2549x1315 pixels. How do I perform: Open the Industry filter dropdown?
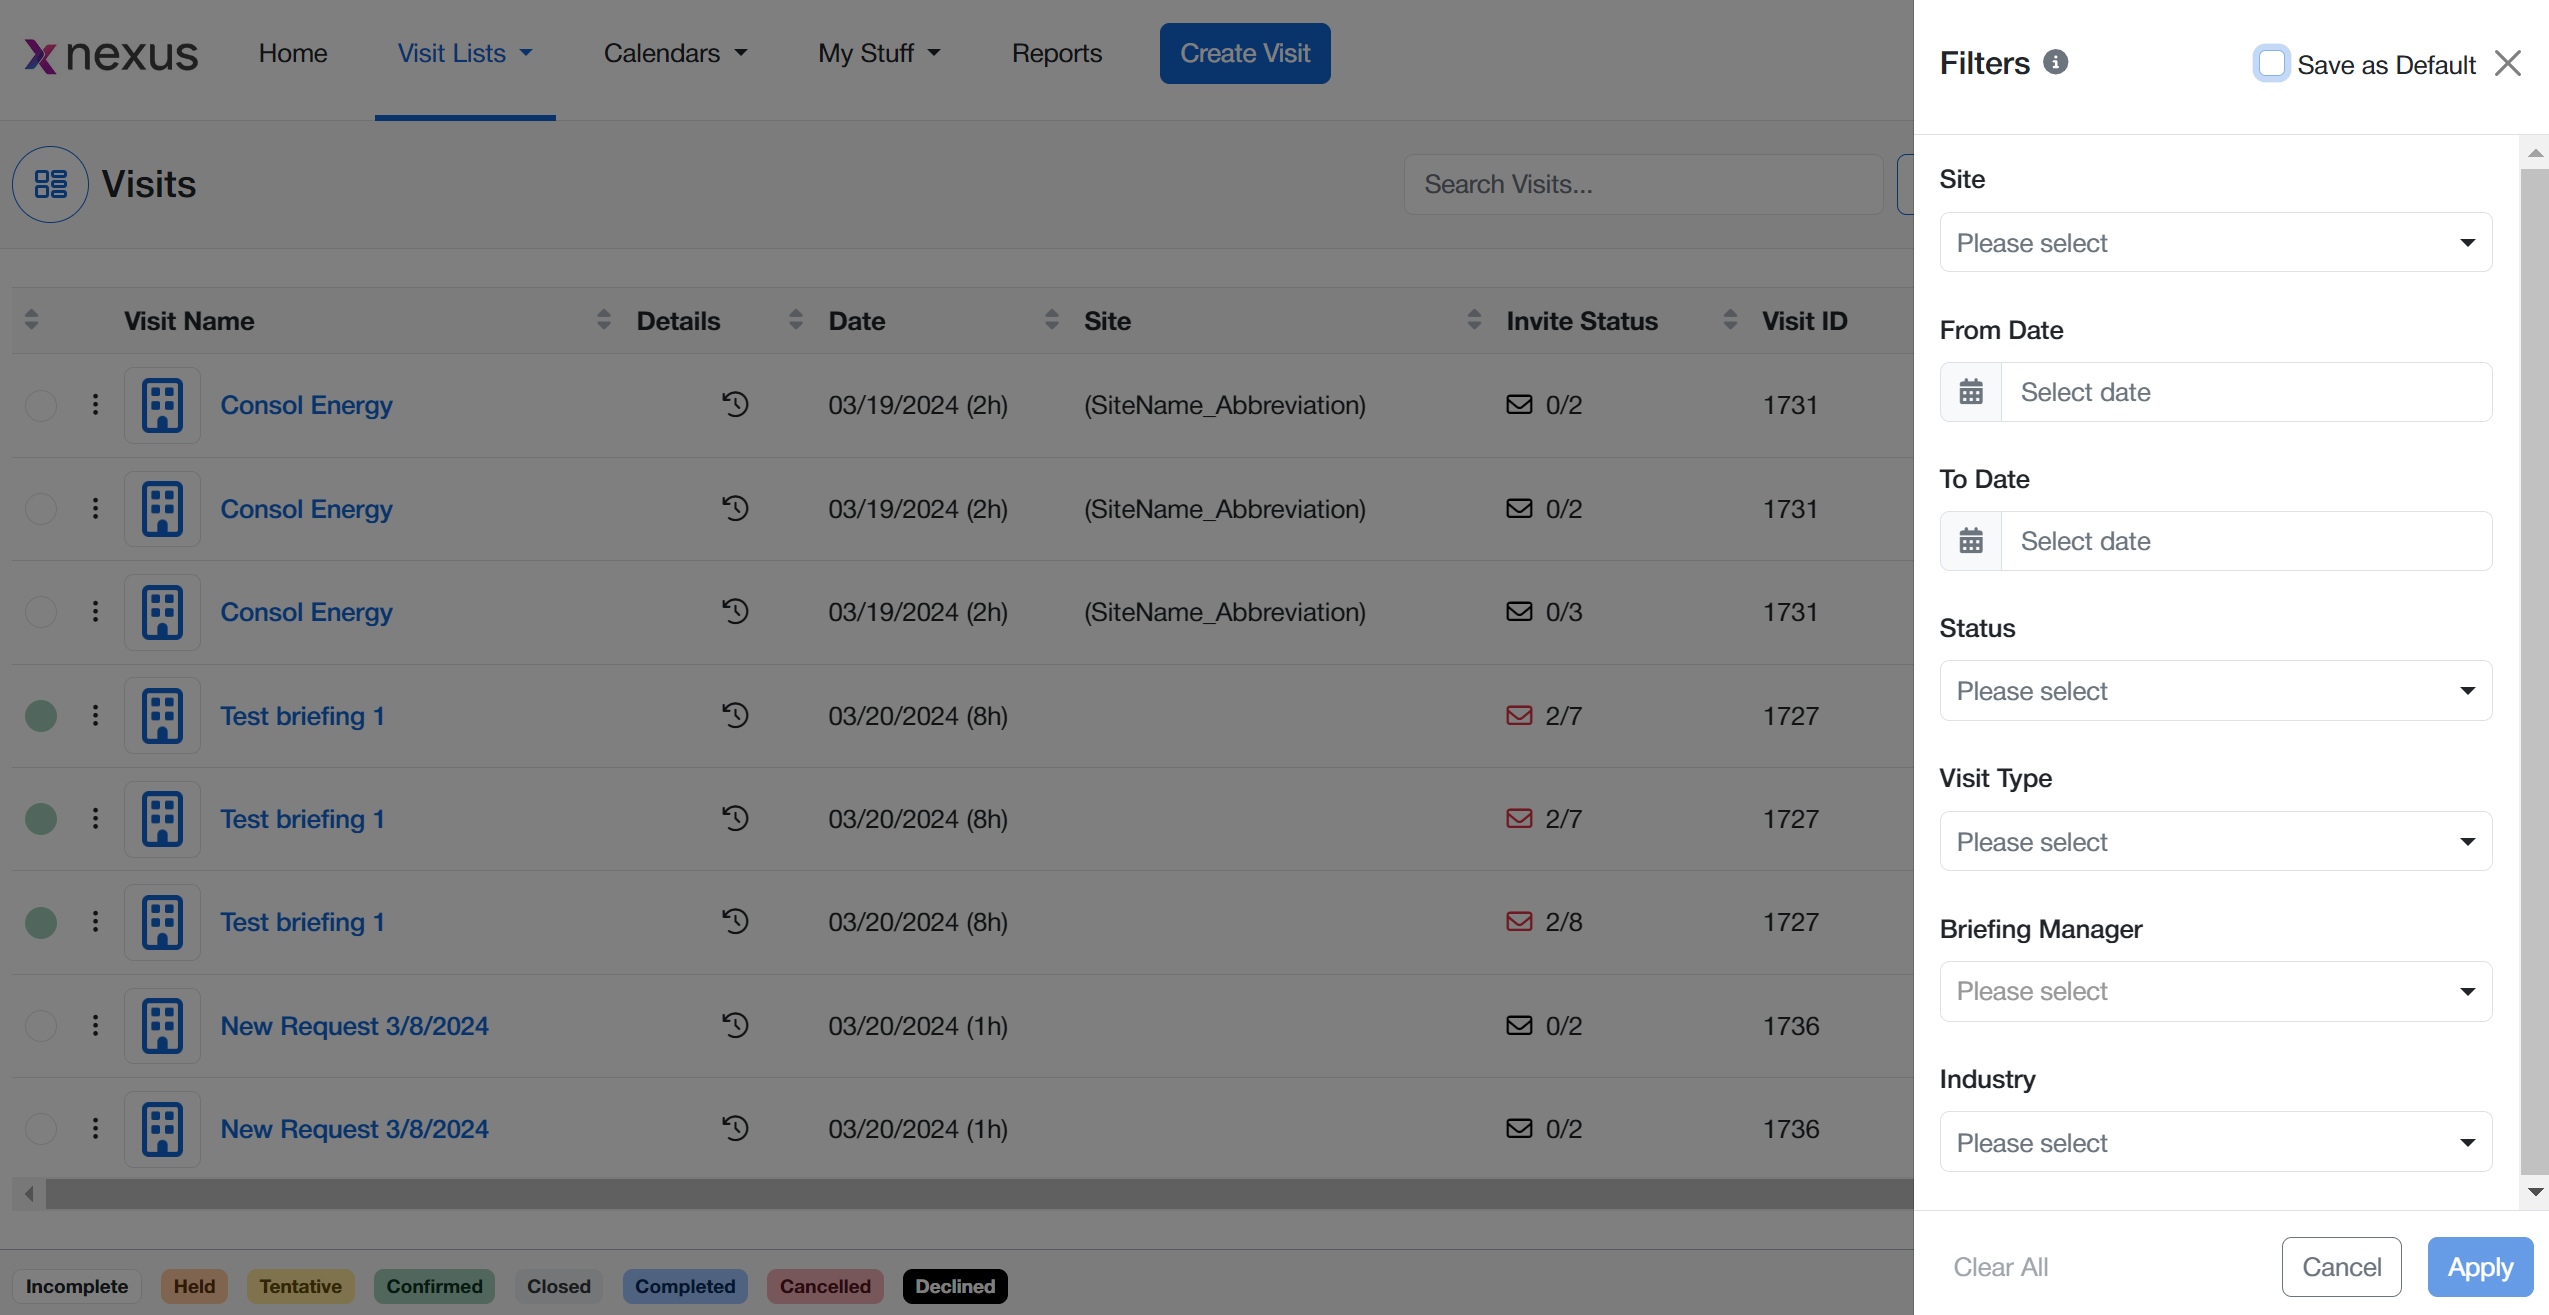click(2214, 1142)
